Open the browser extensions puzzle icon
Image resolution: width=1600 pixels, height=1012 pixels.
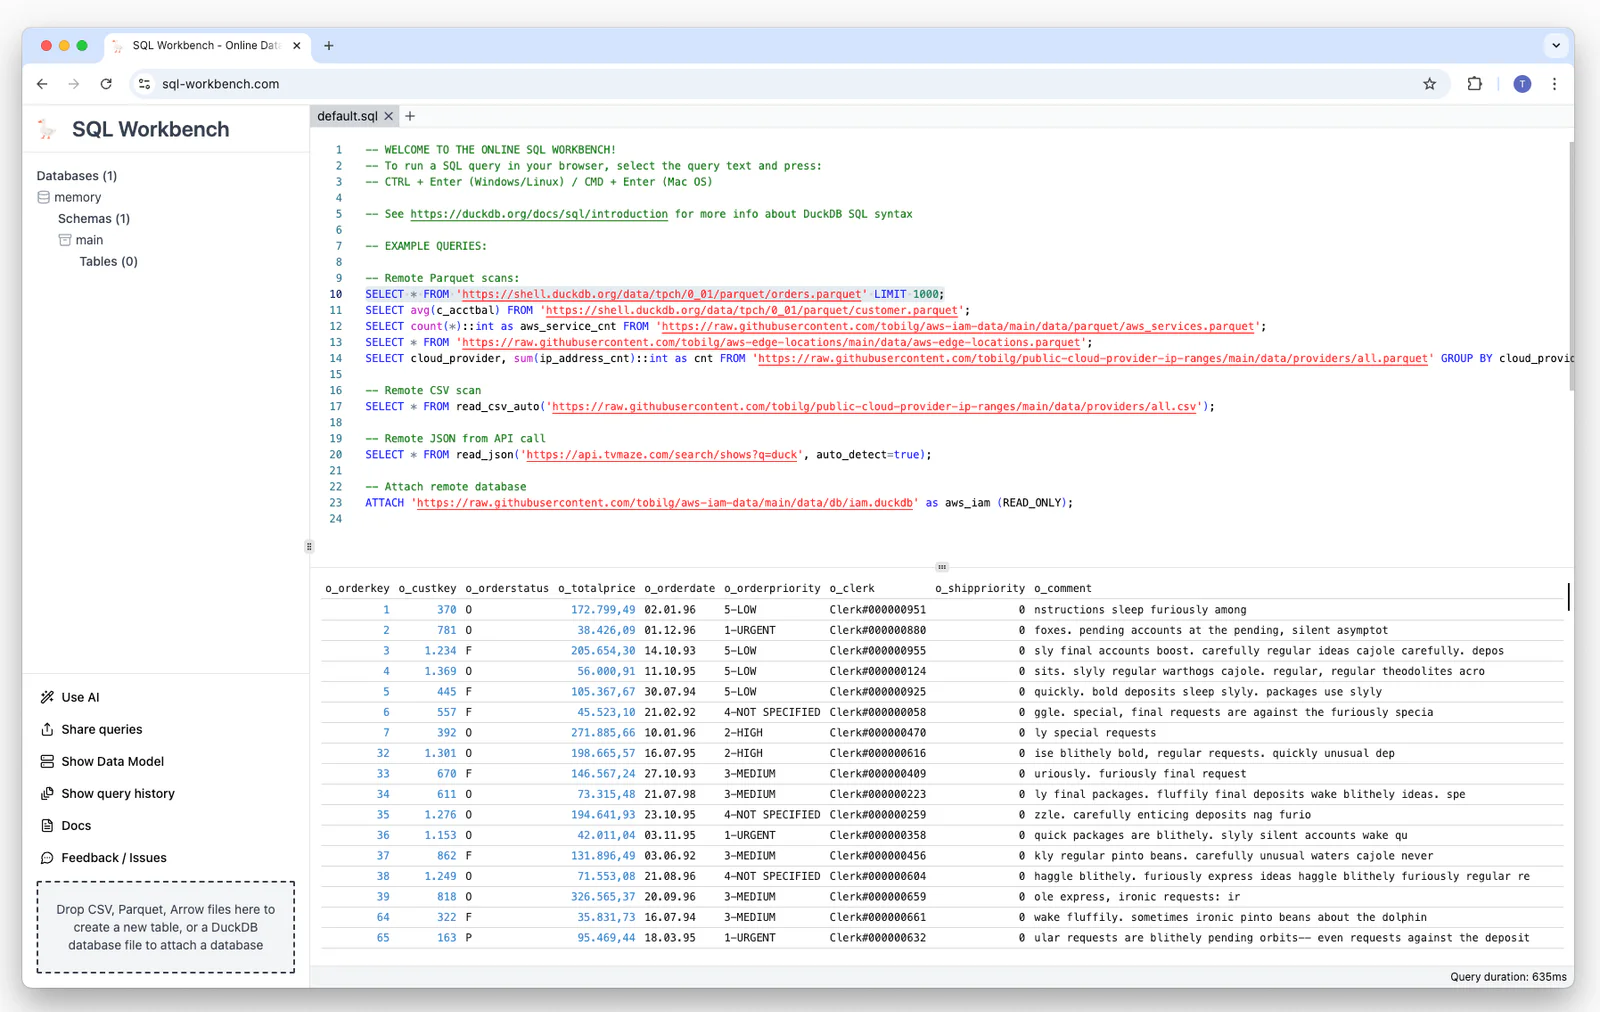(x=1475, y=84)
